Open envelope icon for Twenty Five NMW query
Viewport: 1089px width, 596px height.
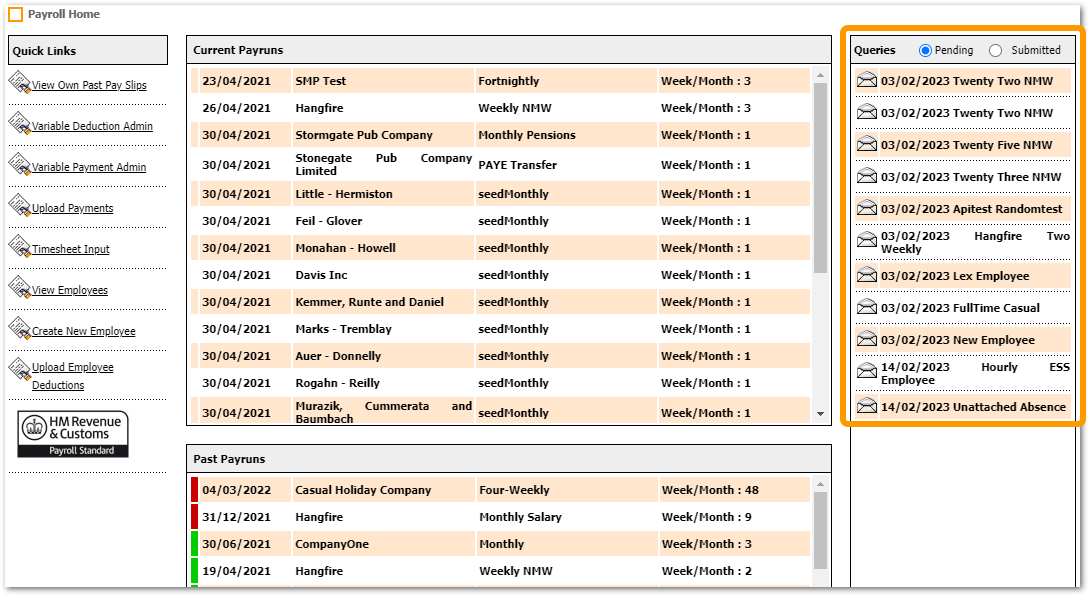pyautogui.click(x=867, y=145)
